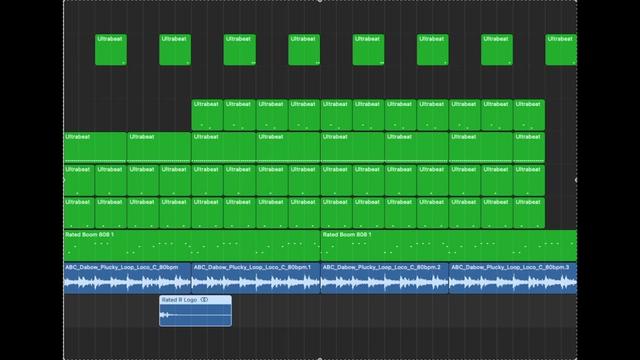Screen dimensions: 640x360
Task: Click the bottom center selection handle
Action: coord(320,359)
